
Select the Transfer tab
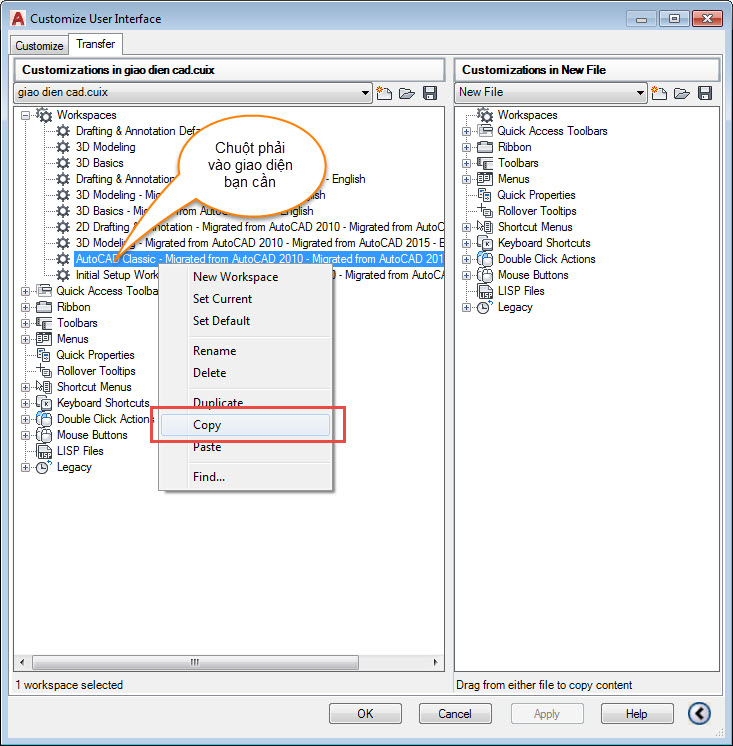pyautogui.click(x=96, y=44)
